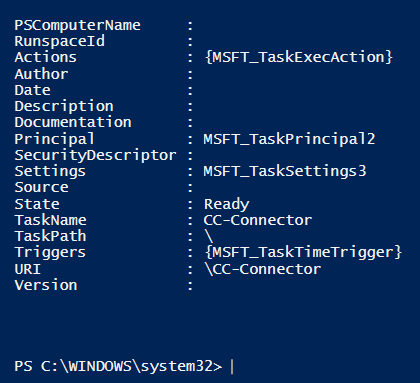This screenshot has width=420, height=383.
Task: Click the PS C:\WINDOWS\system32> prompt text
Action: pos(118,366)
